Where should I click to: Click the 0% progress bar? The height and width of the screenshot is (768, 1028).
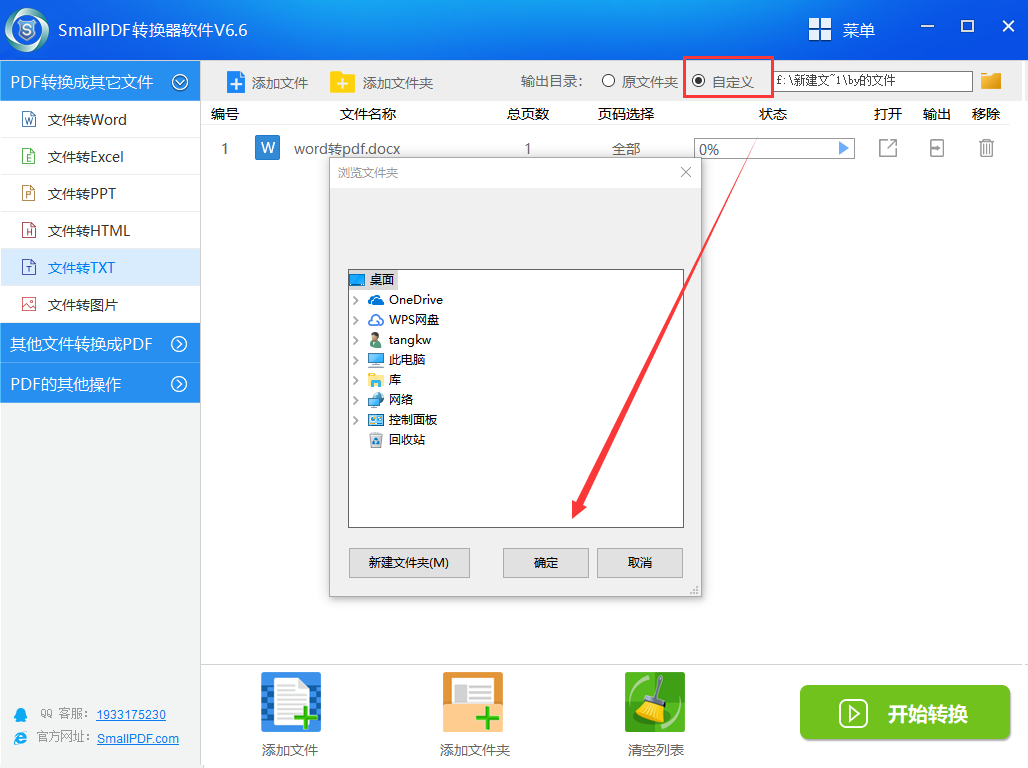[774, 149]
